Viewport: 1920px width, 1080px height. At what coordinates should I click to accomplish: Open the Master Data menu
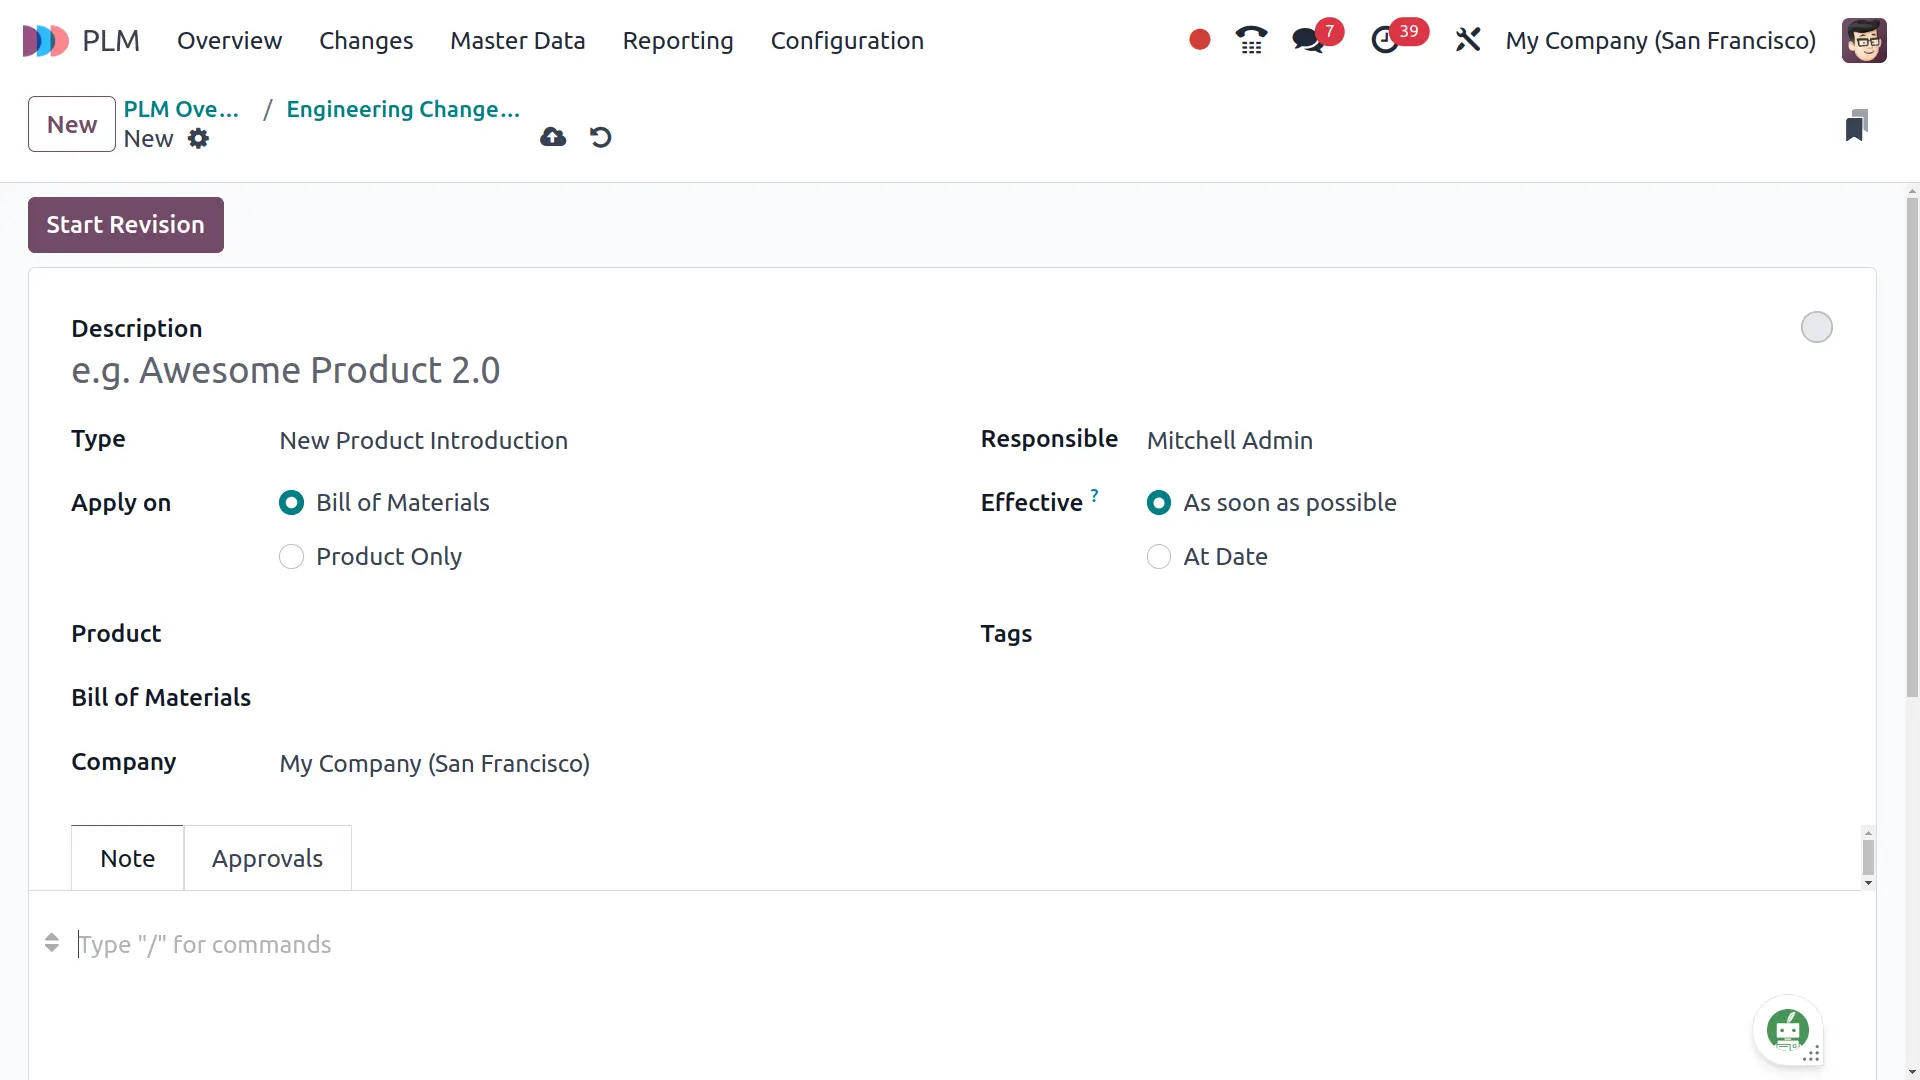pos(517,41)
